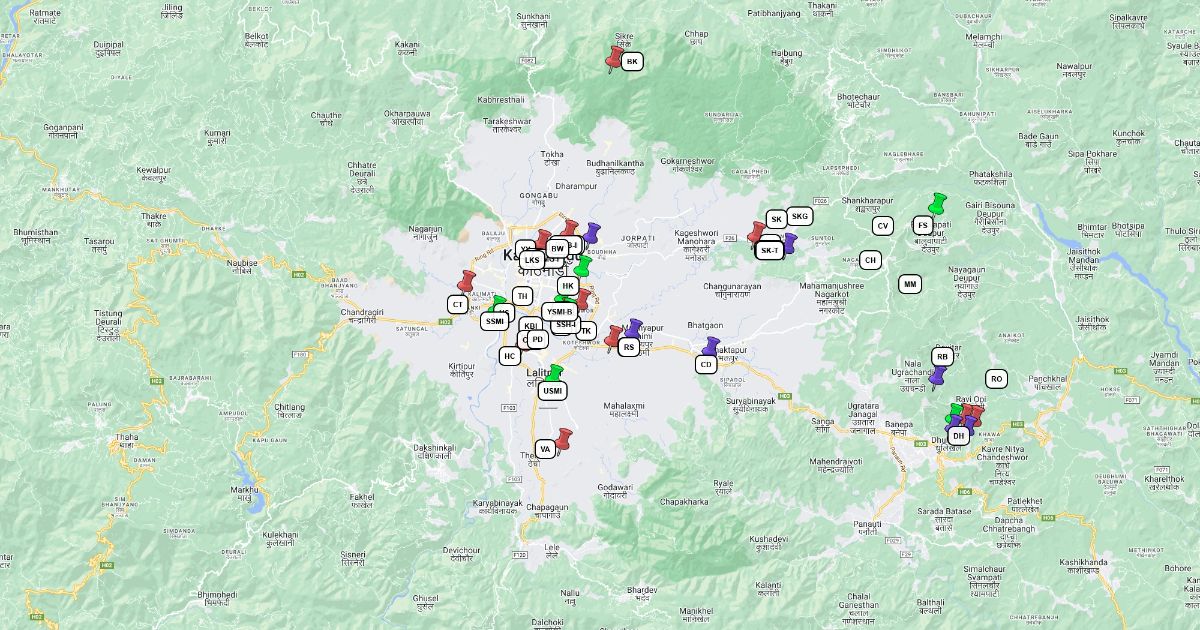Select the SSMI marker label
The image size is (1200, 630).
tap(495, 321)
